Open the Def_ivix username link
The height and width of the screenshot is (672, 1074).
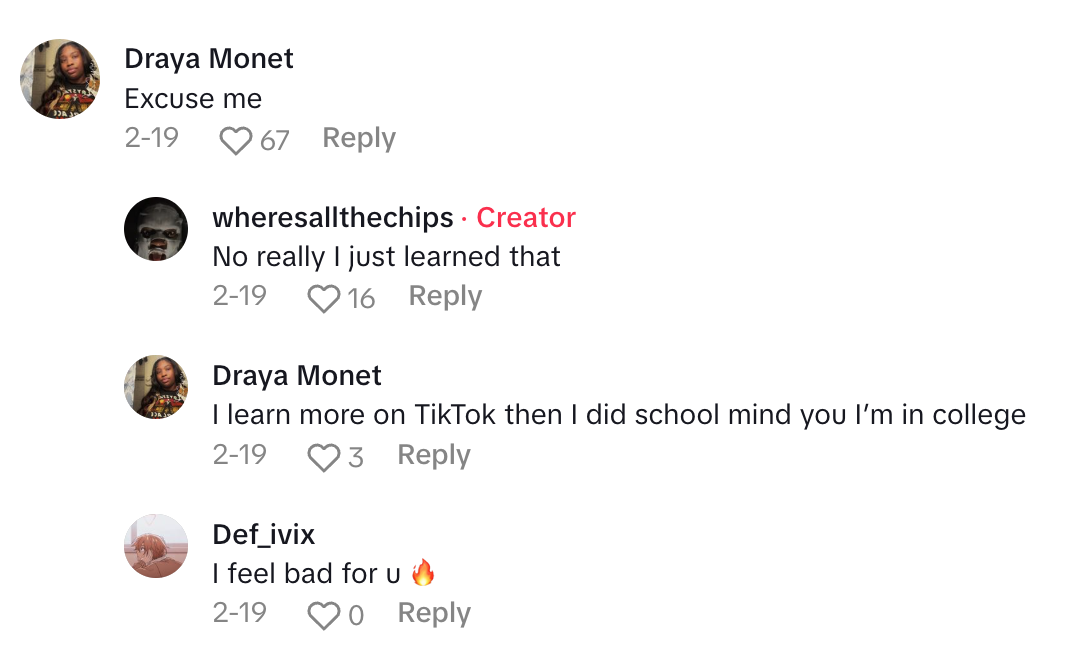264,534
